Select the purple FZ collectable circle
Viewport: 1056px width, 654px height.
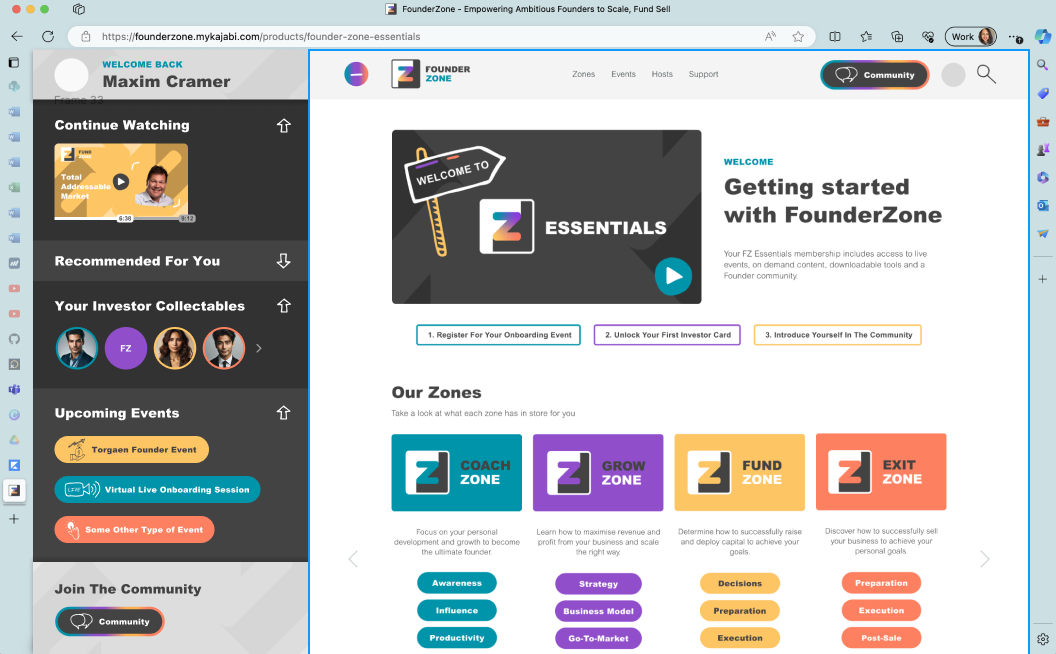pyautogui.click(x=125, y=348)
